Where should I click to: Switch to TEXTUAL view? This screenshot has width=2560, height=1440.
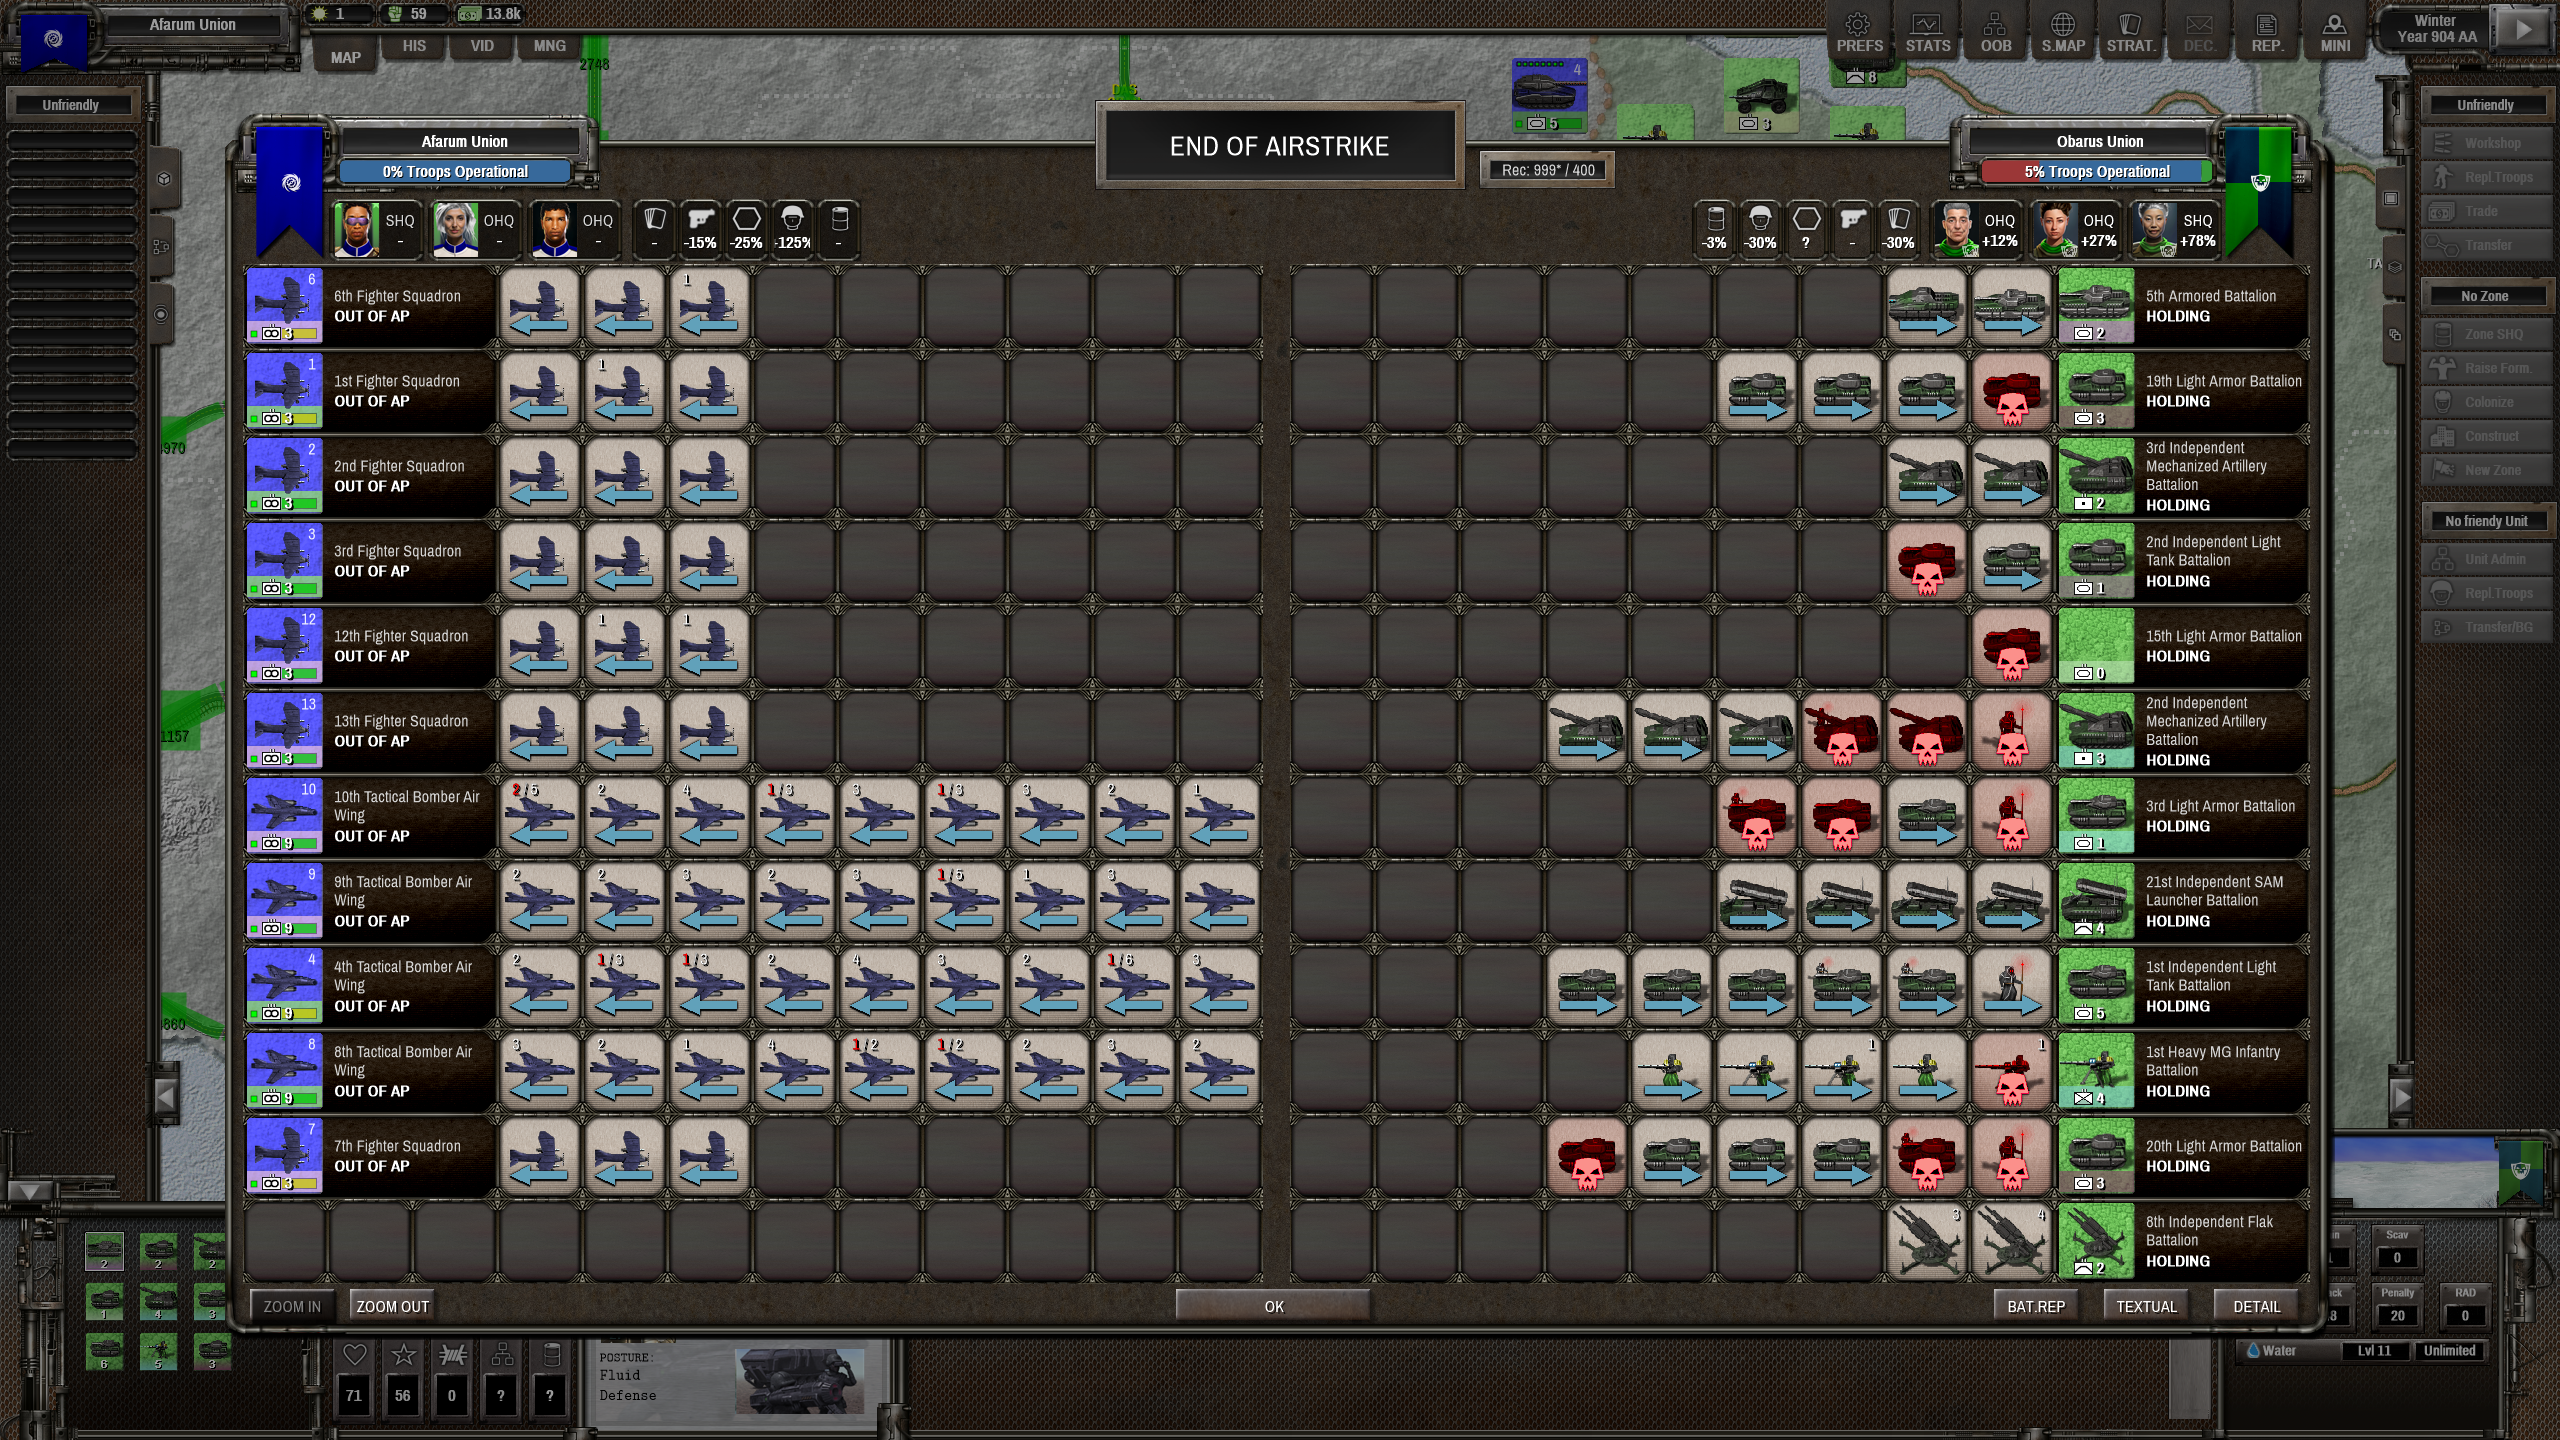click(x=2145, y=1306)
